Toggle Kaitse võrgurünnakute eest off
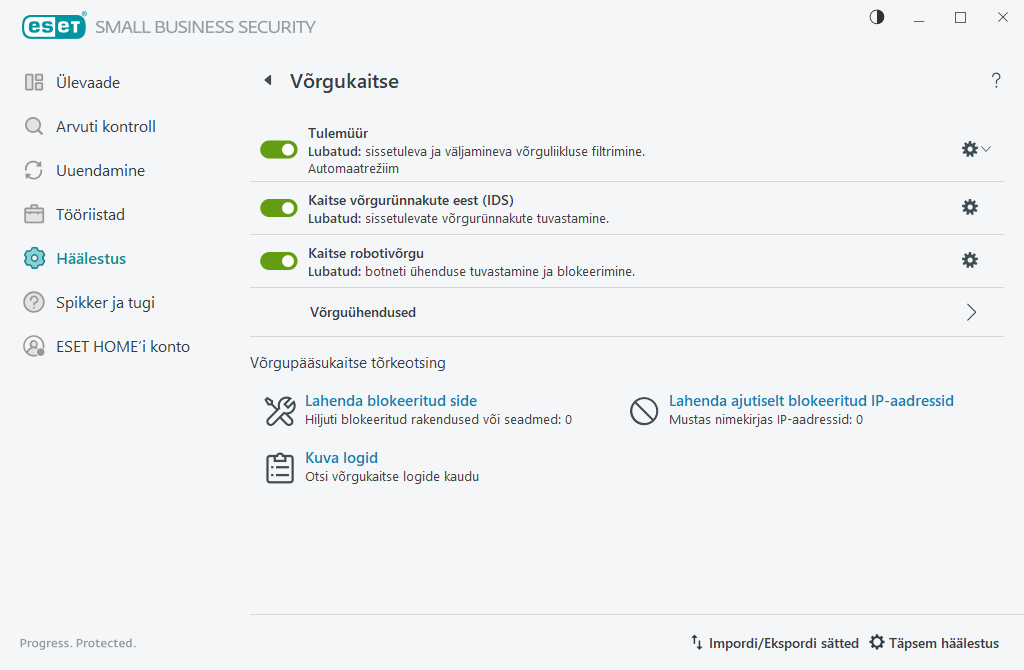The image size is (1024, 670). [278, 208]
